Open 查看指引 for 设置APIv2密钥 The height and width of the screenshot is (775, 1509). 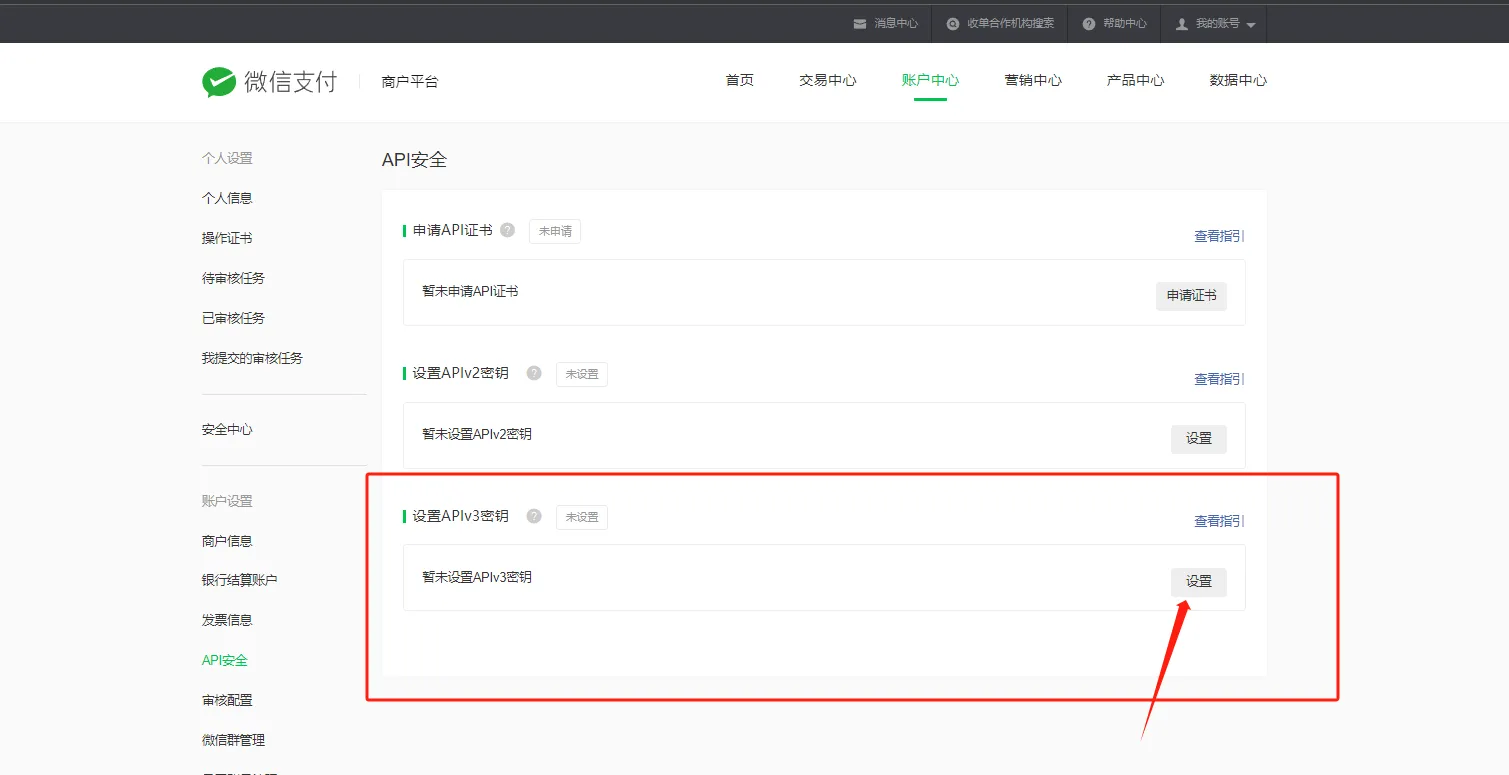click(x=1218, y=378)
